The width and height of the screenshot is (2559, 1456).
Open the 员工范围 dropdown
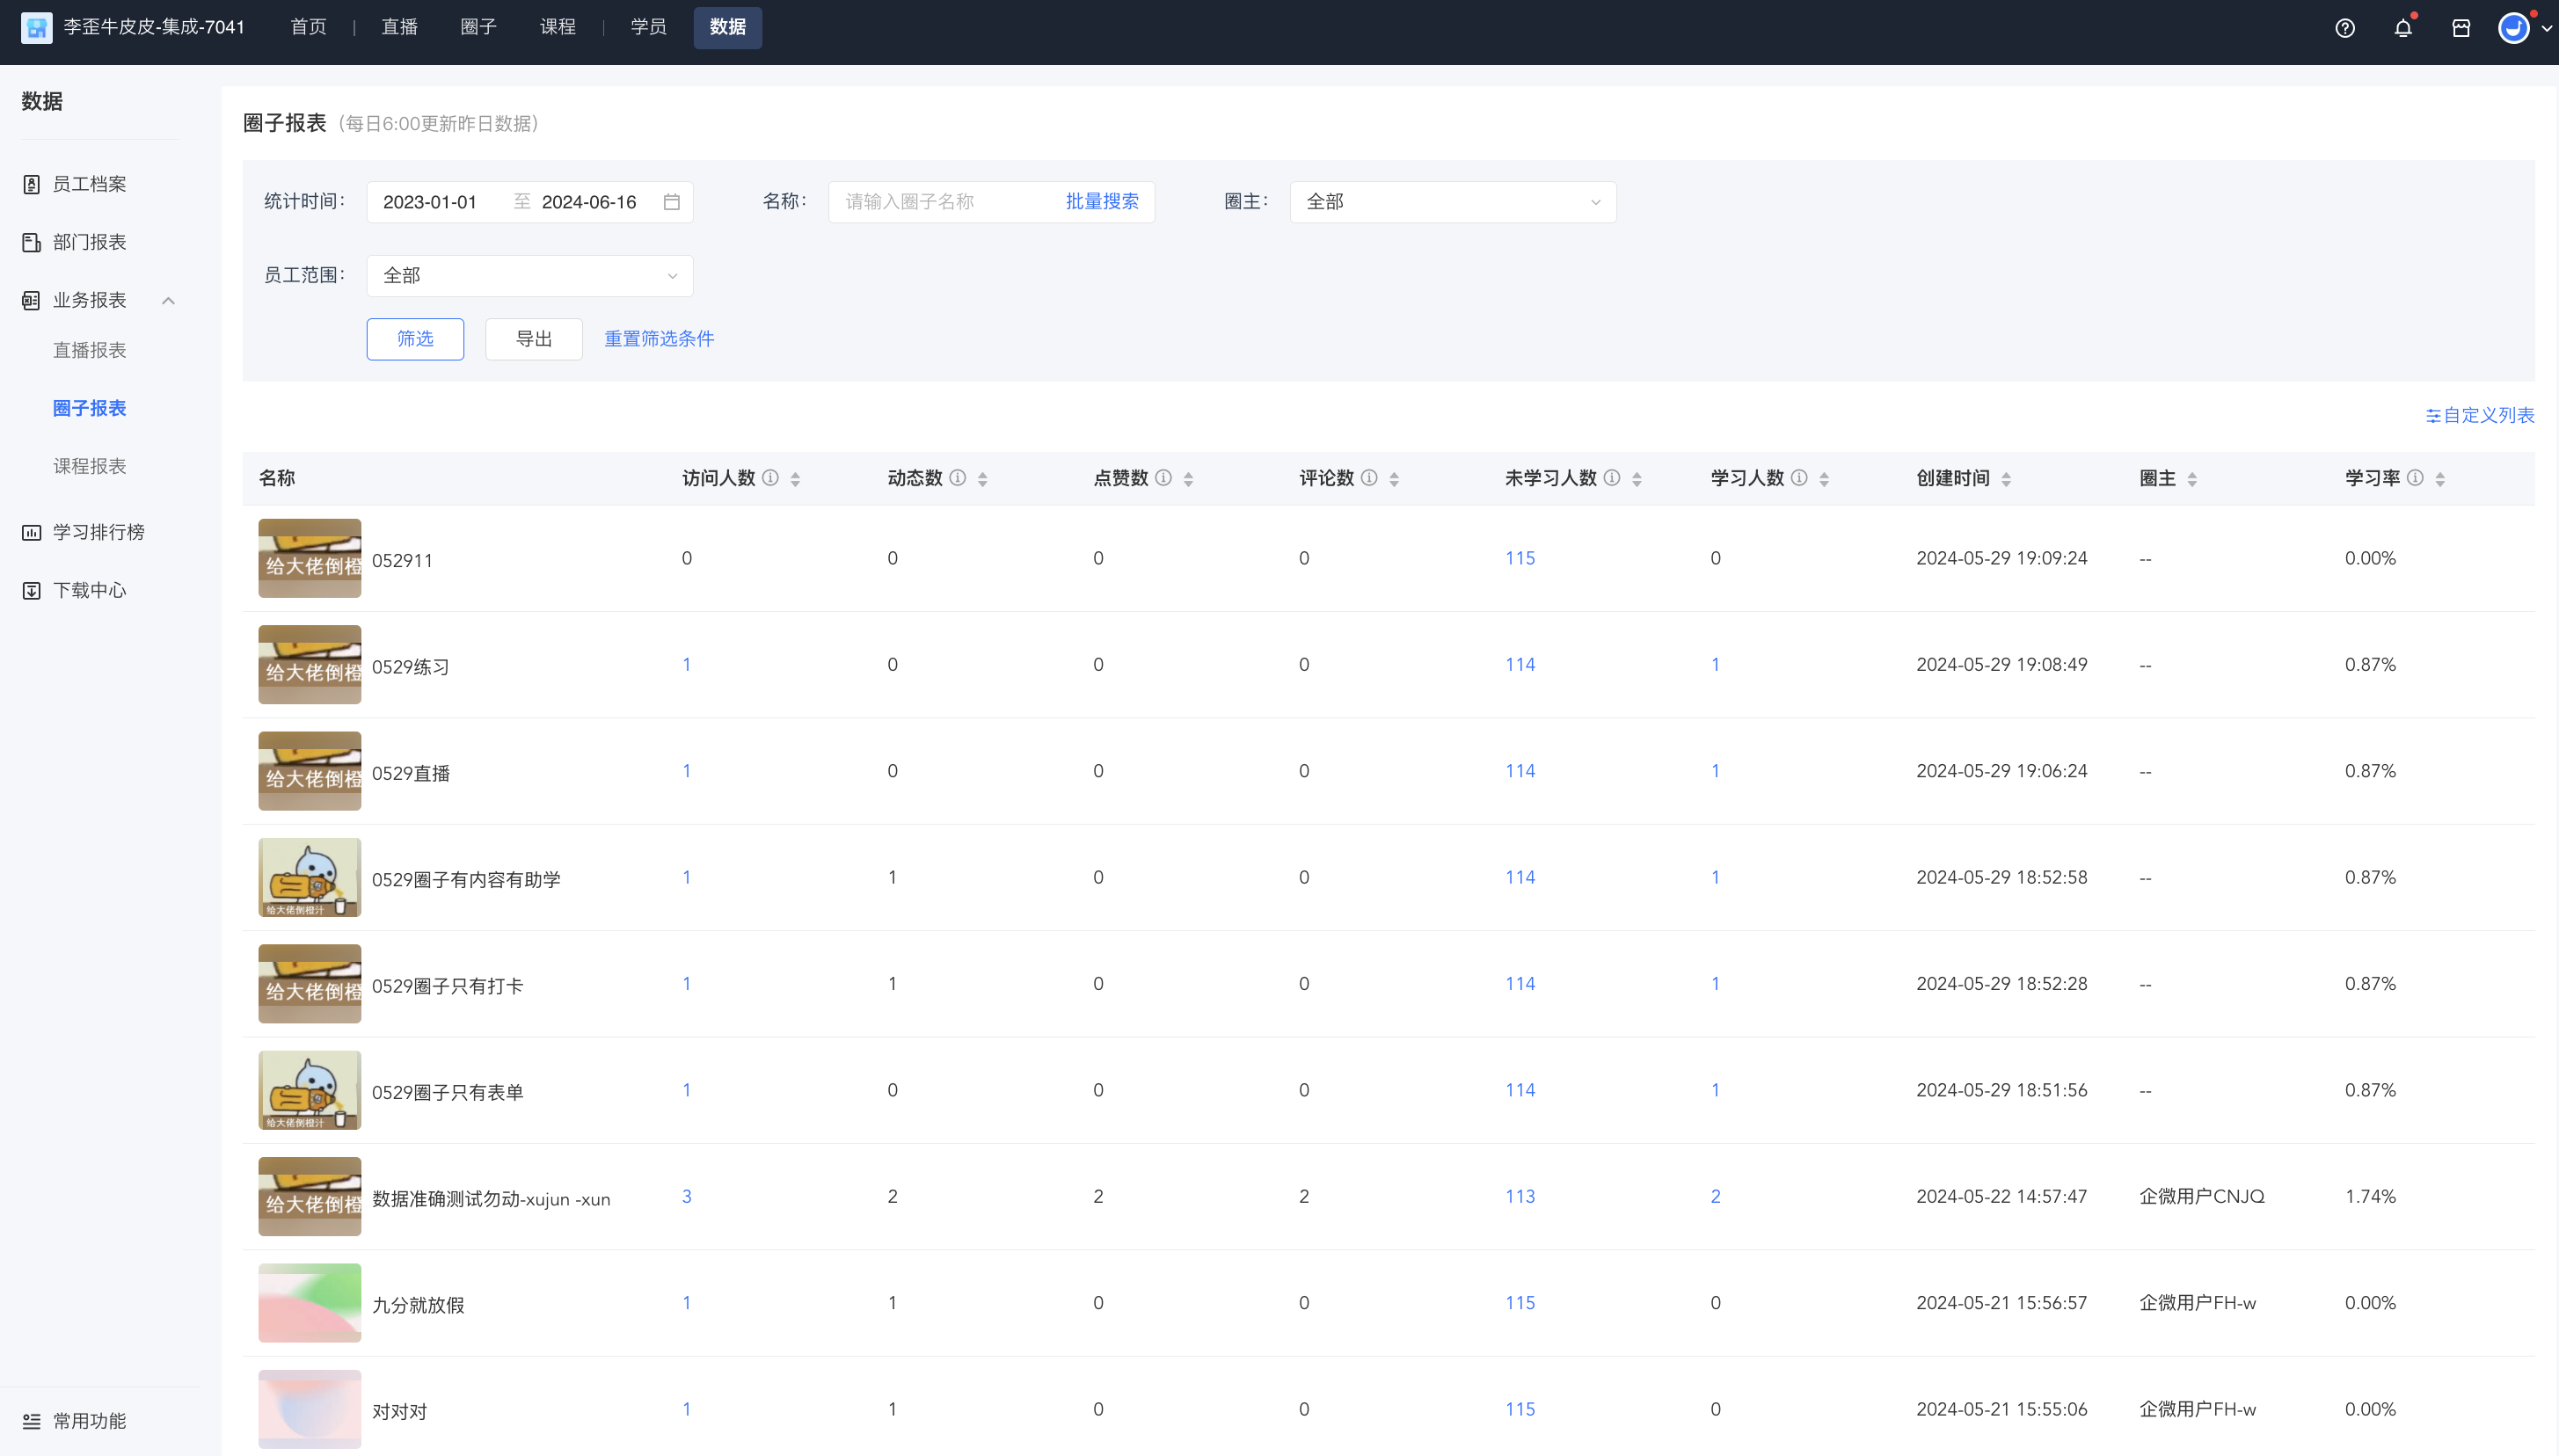click(x=529, y=276)
